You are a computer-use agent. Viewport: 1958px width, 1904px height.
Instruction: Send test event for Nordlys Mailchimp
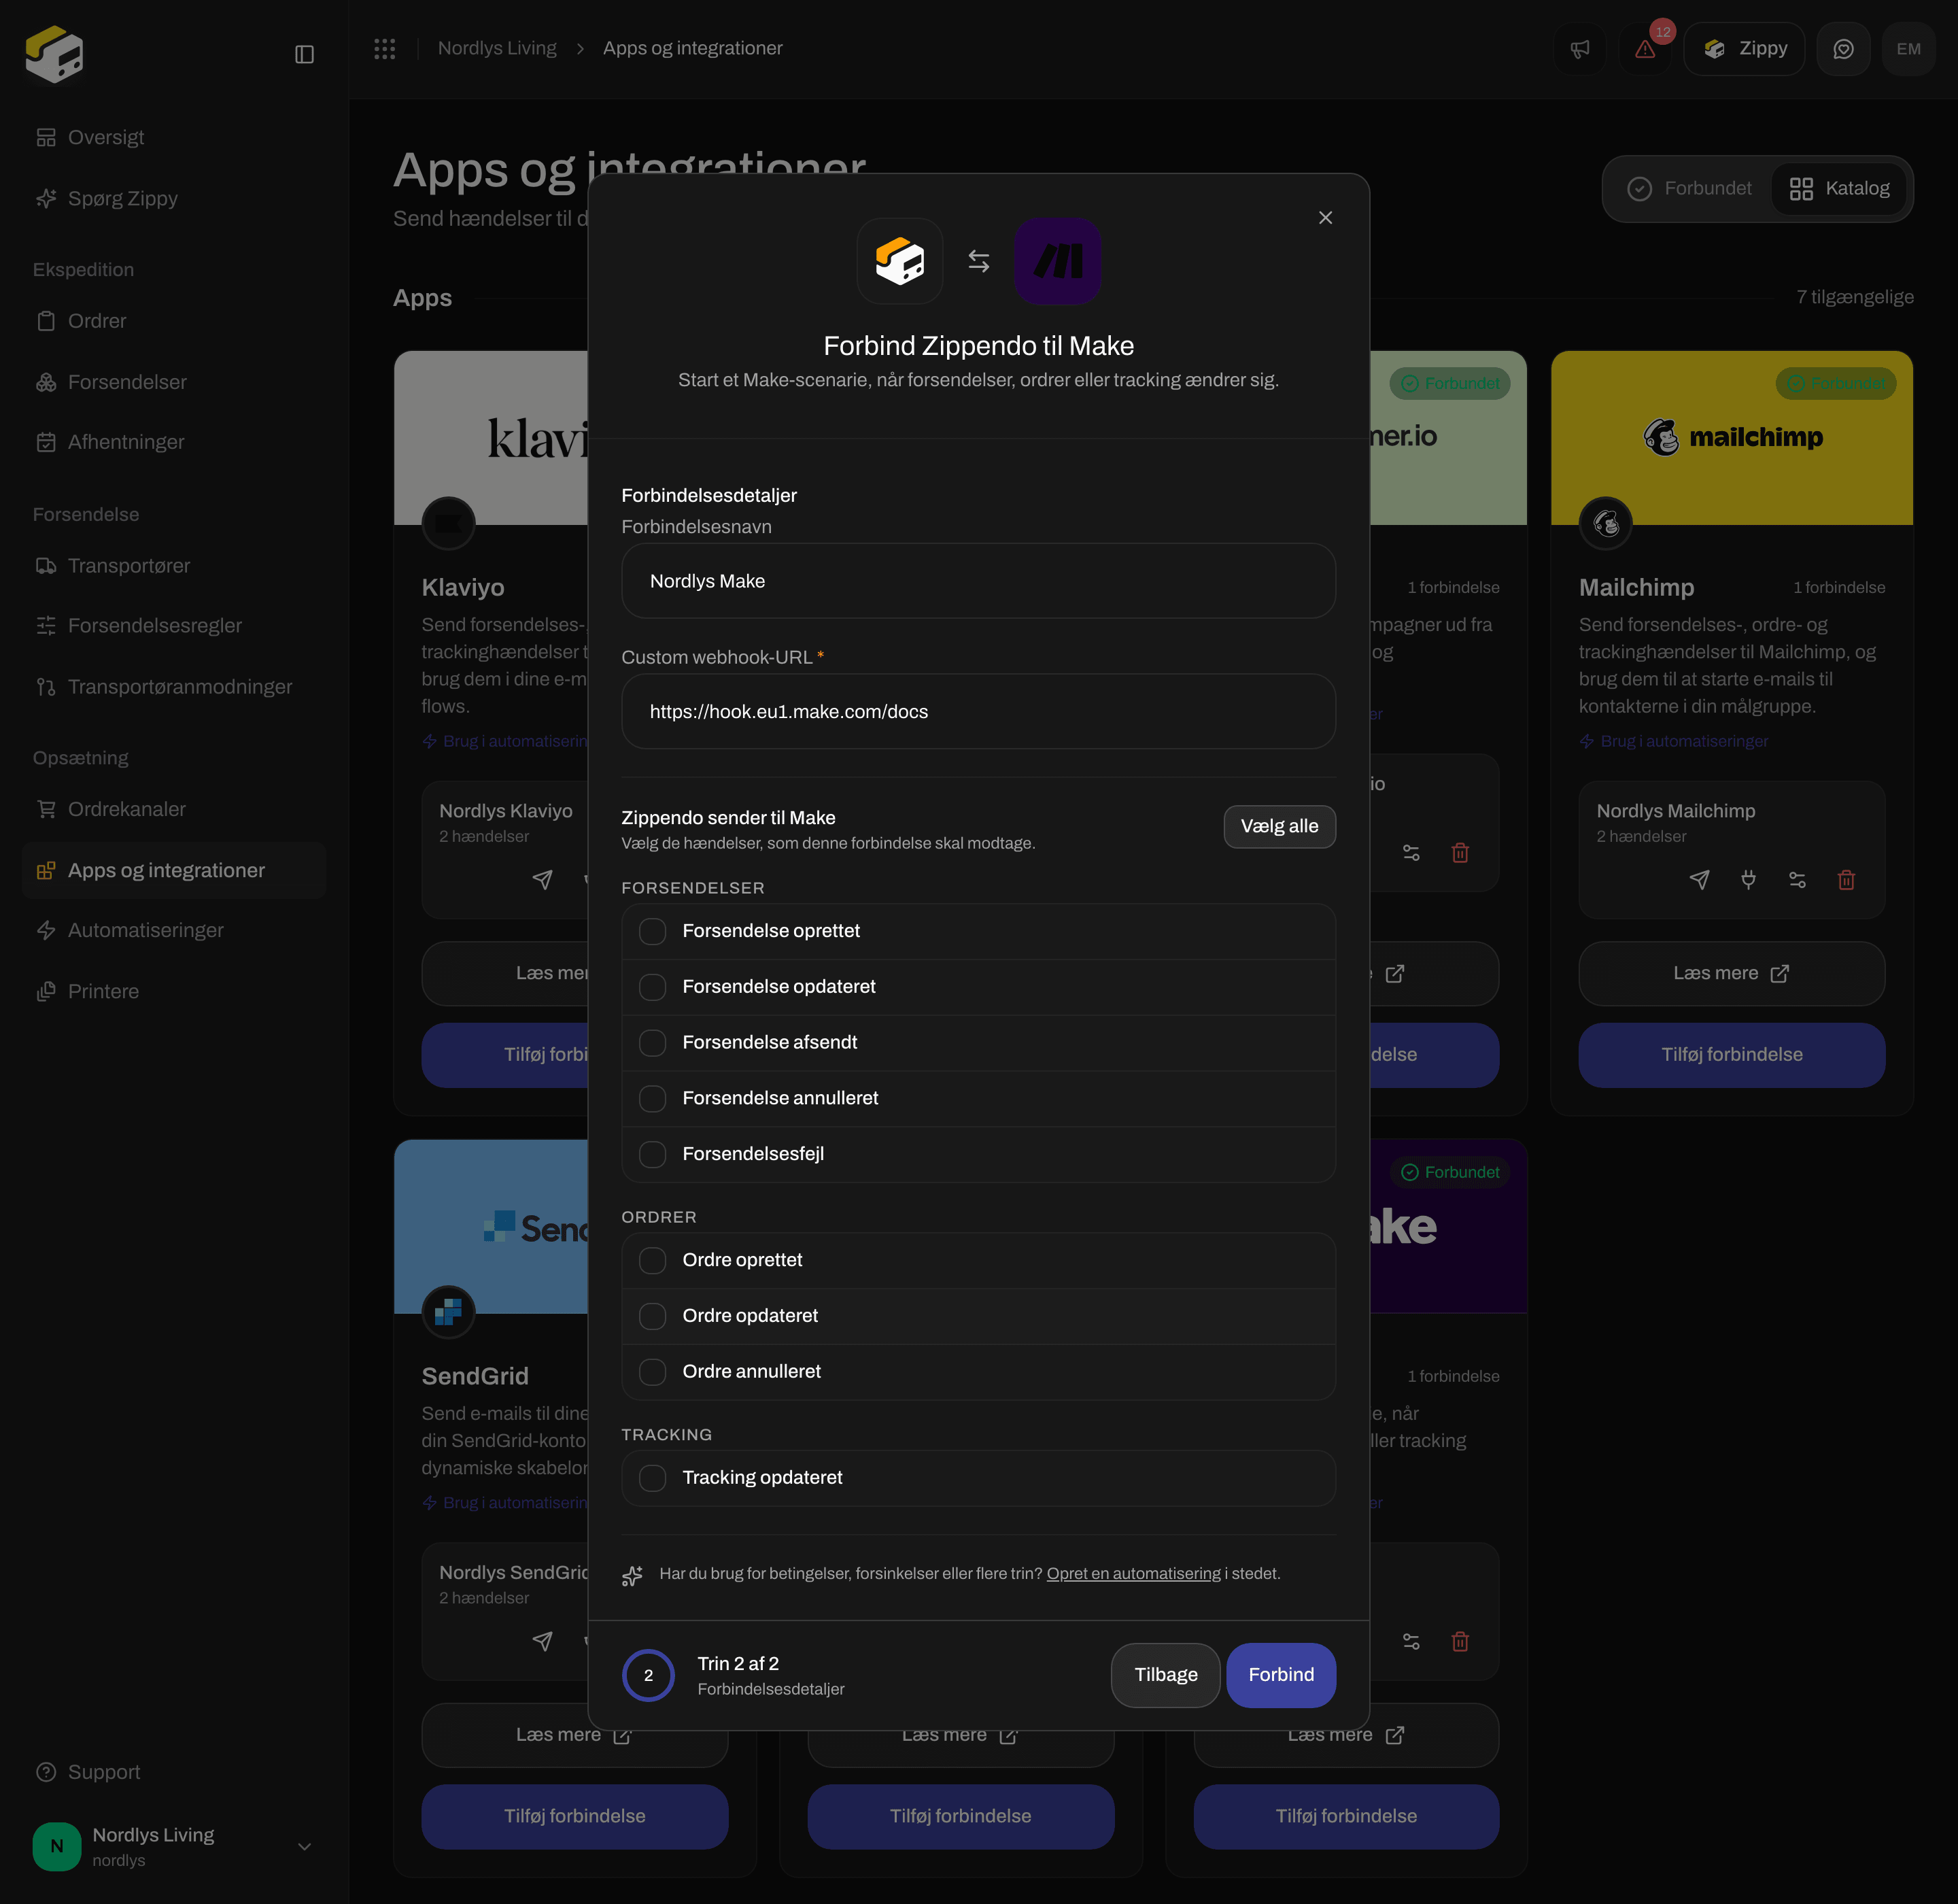coord(1699,879)
